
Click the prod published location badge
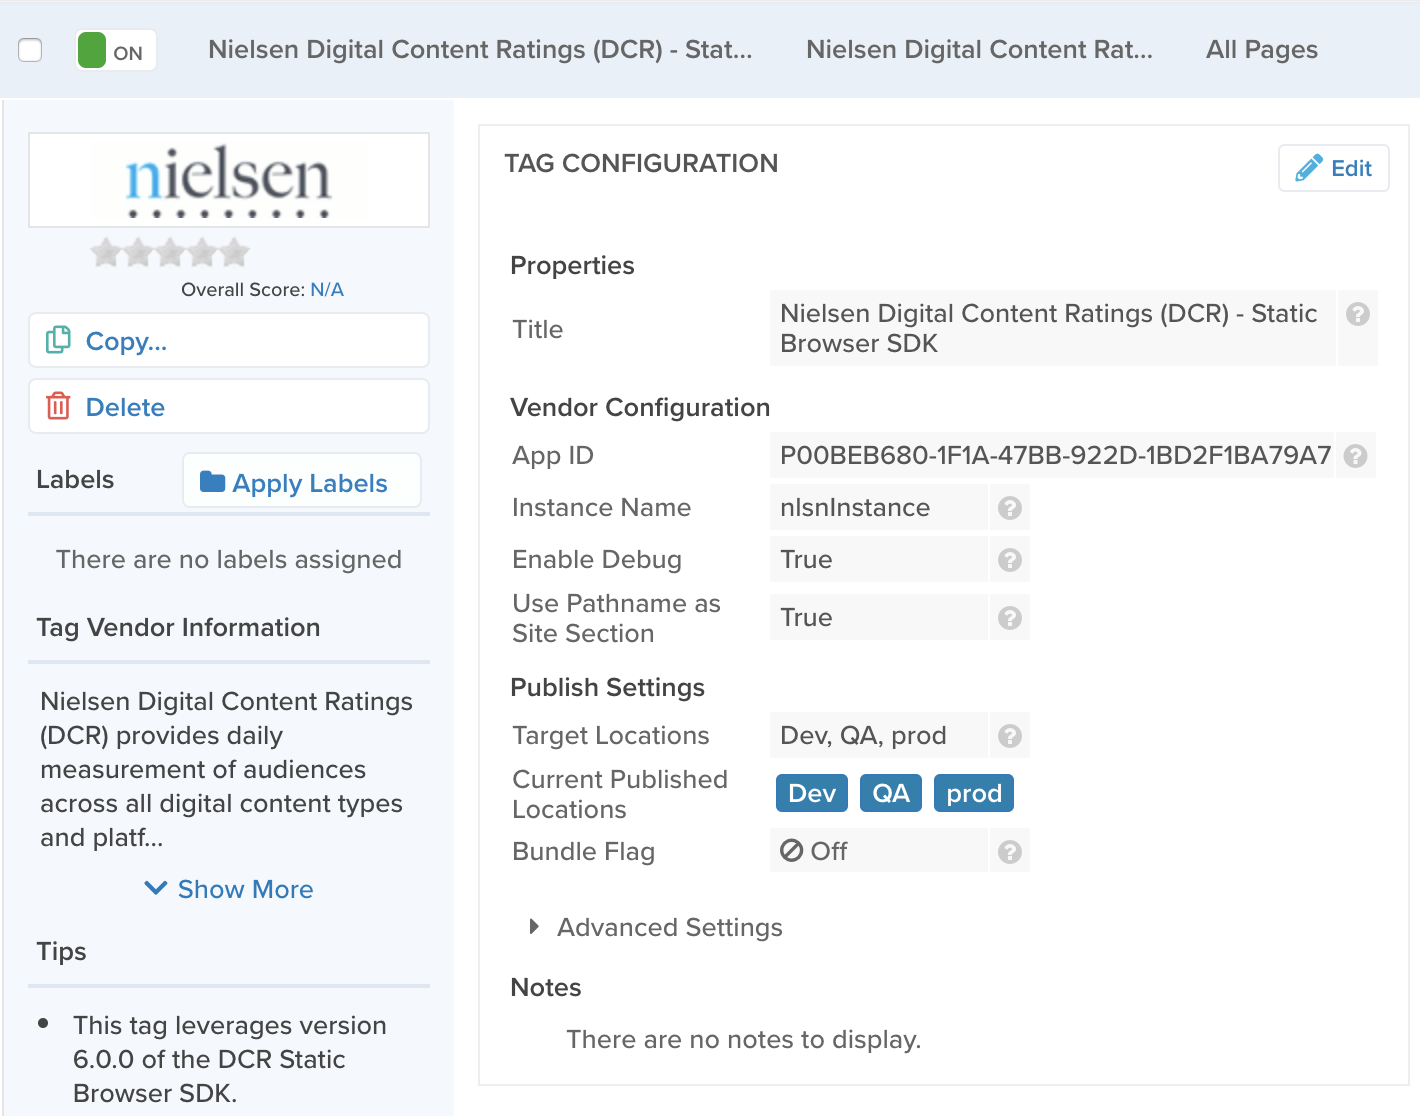tap(974, 793)
